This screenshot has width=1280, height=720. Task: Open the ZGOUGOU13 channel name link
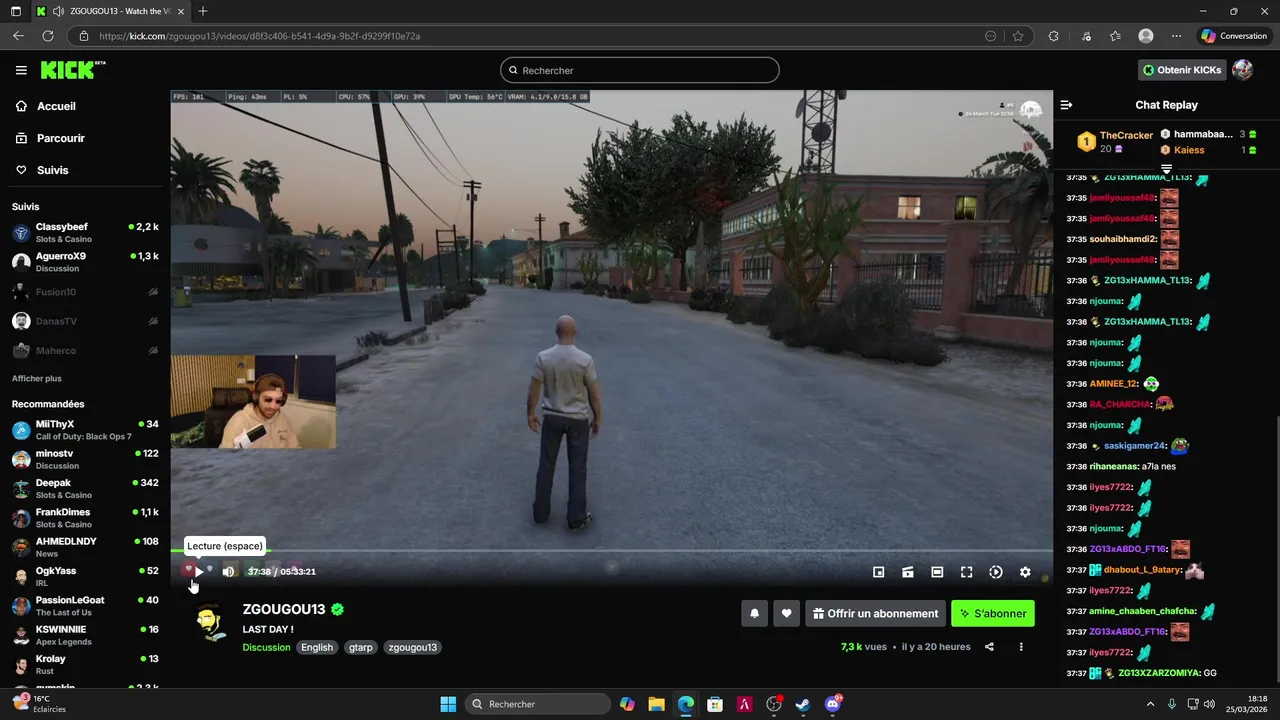pyautogui.click(x=284, y=609)
